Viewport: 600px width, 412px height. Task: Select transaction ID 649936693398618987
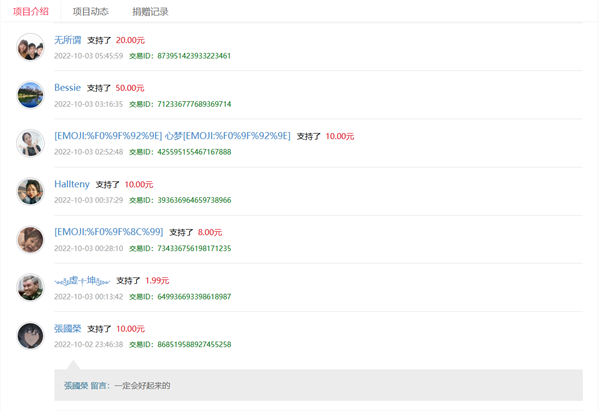(194, 296)
